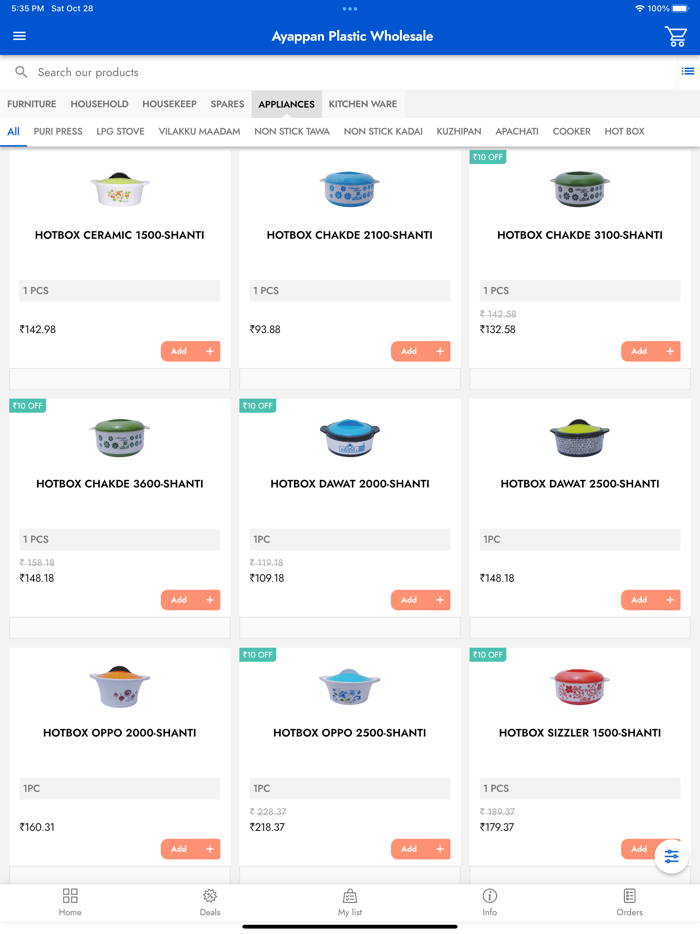700x934 pixels.
Task: Switch to list view using the blue list icon
Action: 688,71
